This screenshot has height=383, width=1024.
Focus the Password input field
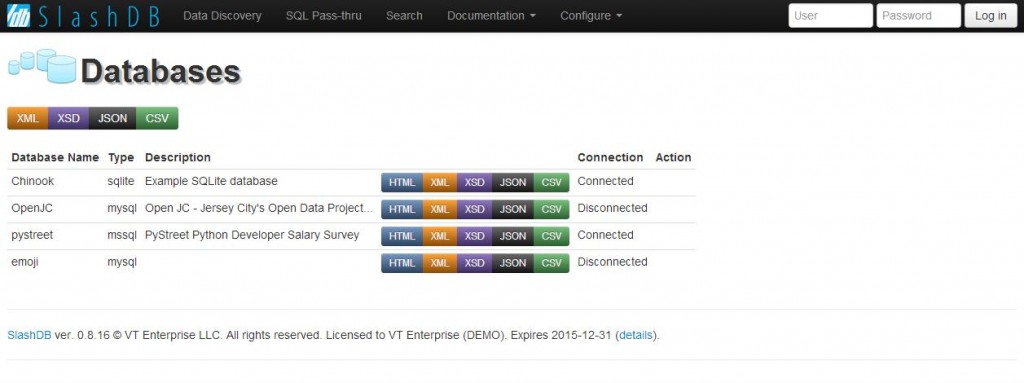(918, 16)
